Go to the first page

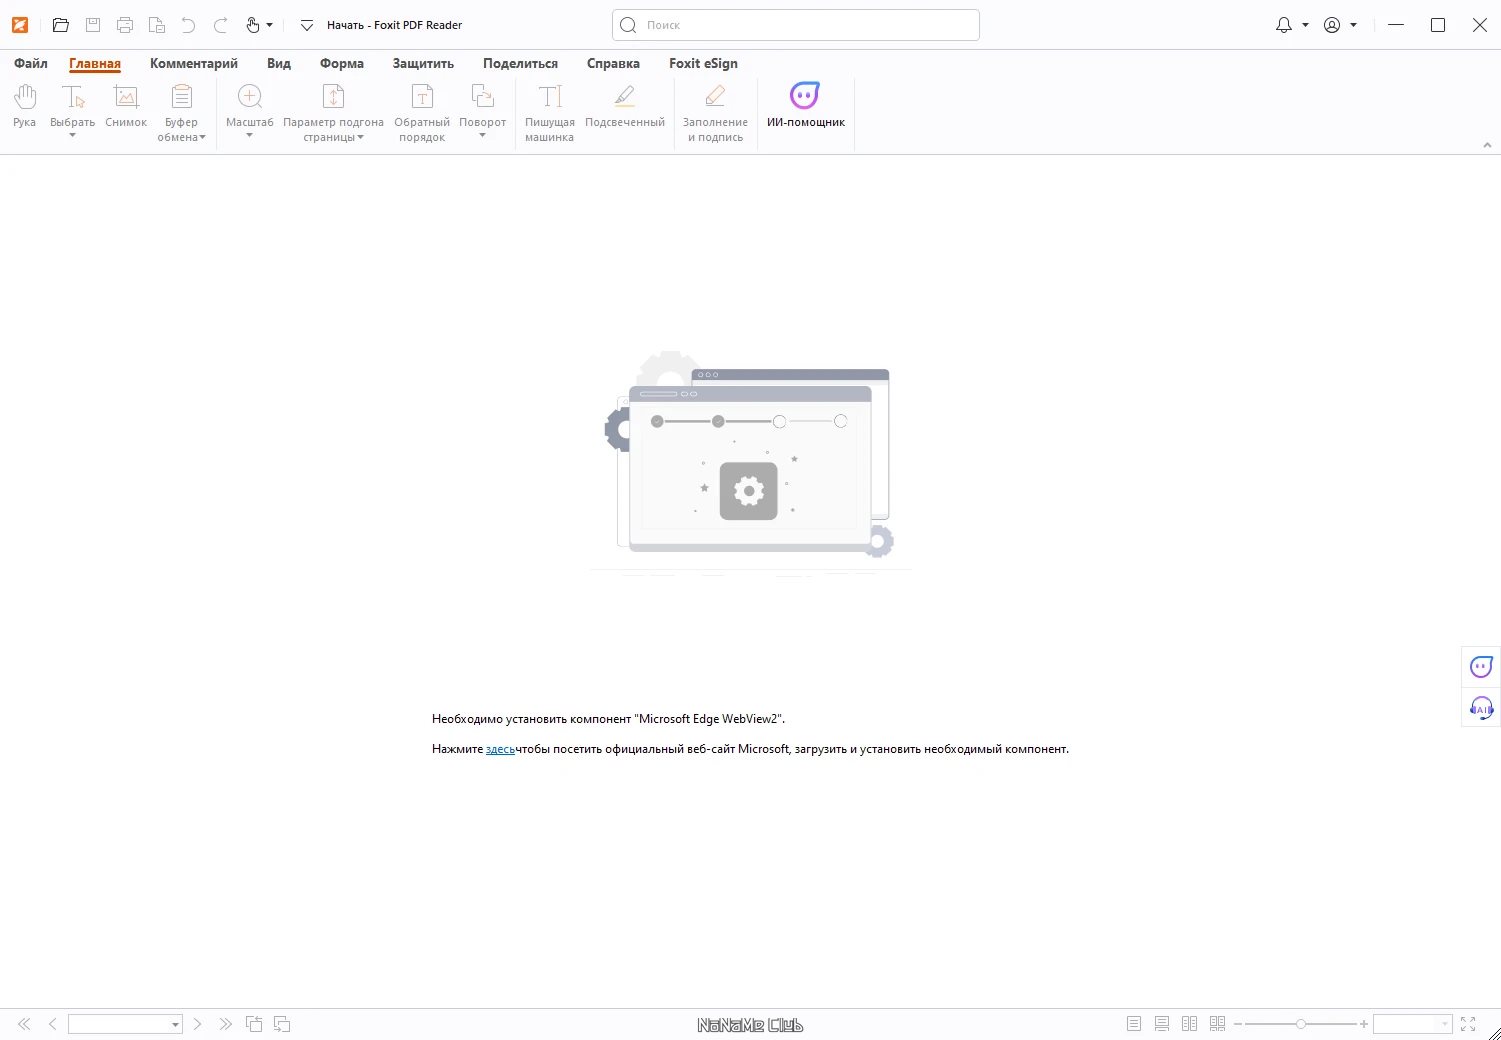[x=25, y=1024]
